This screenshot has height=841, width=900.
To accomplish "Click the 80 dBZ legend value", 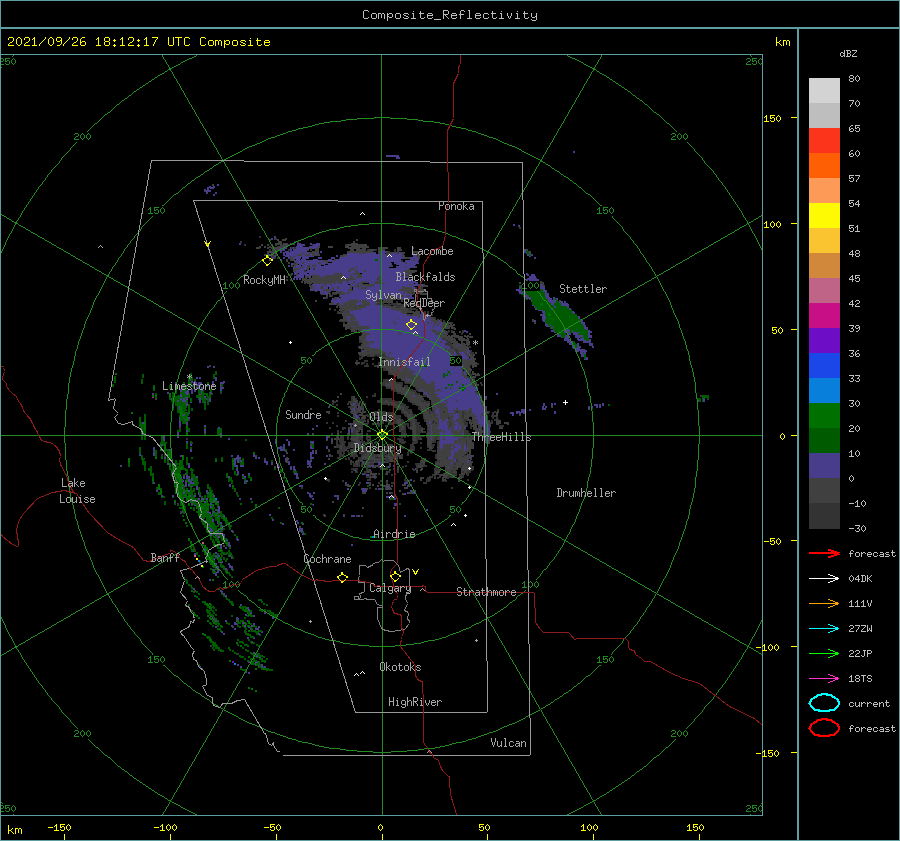I will (x=854, y=79).
